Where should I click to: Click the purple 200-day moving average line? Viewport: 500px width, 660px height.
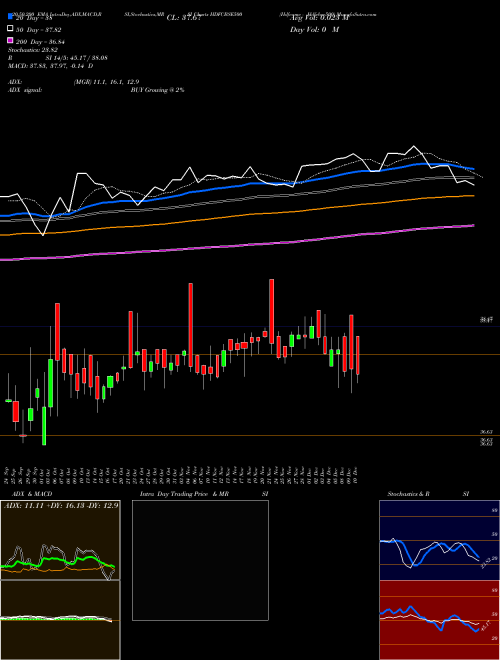pyautogui.click(x=237, y=245)
